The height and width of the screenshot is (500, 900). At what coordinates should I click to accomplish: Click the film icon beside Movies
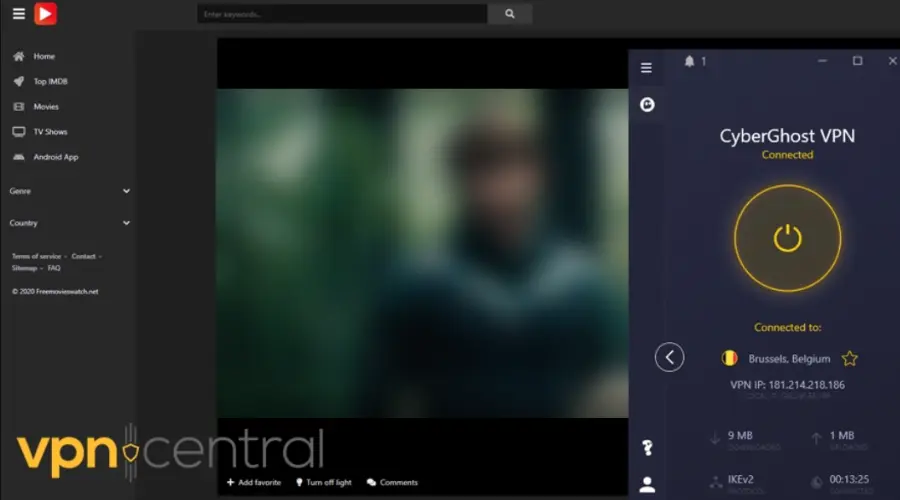tap(19, 107)
